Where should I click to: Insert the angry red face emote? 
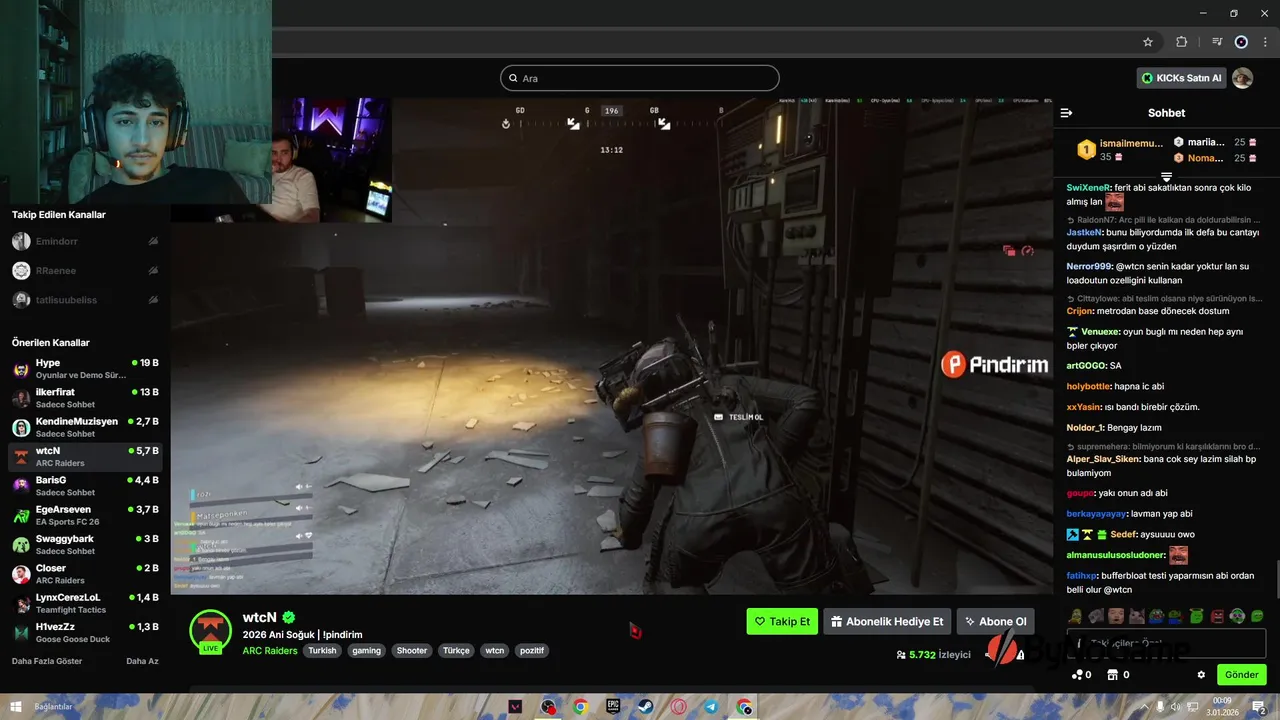(x=1217, y=616)
